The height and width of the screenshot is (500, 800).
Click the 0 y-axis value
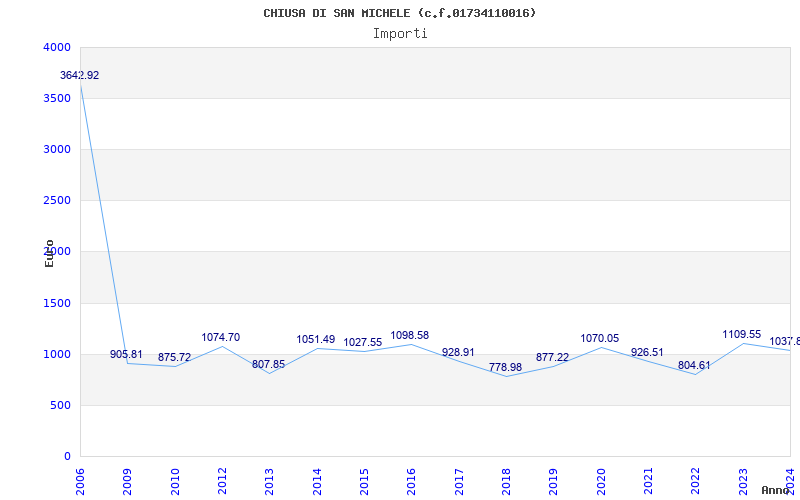click(68, 457)
